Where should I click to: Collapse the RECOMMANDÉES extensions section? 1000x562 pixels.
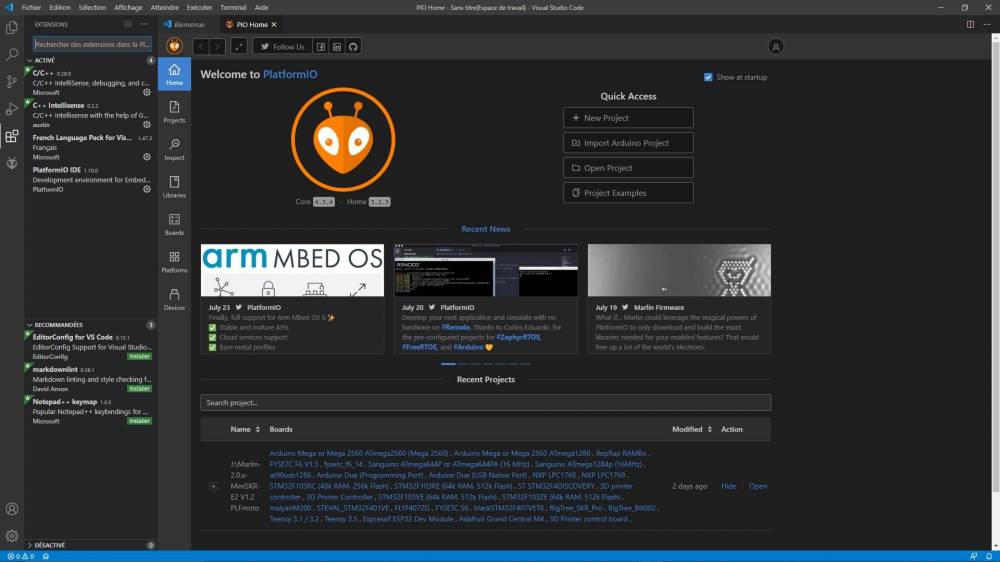[29, 325]
